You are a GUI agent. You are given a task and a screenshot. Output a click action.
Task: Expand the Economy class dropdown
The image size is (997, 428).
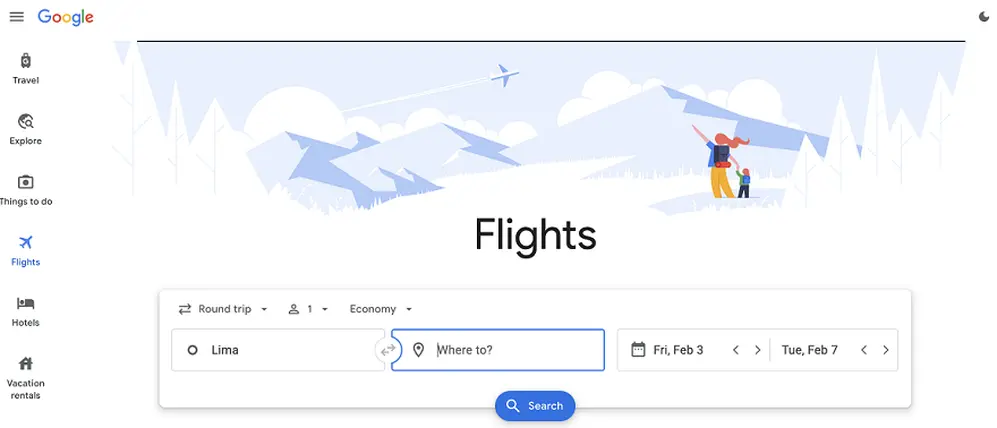pos(381,309)
